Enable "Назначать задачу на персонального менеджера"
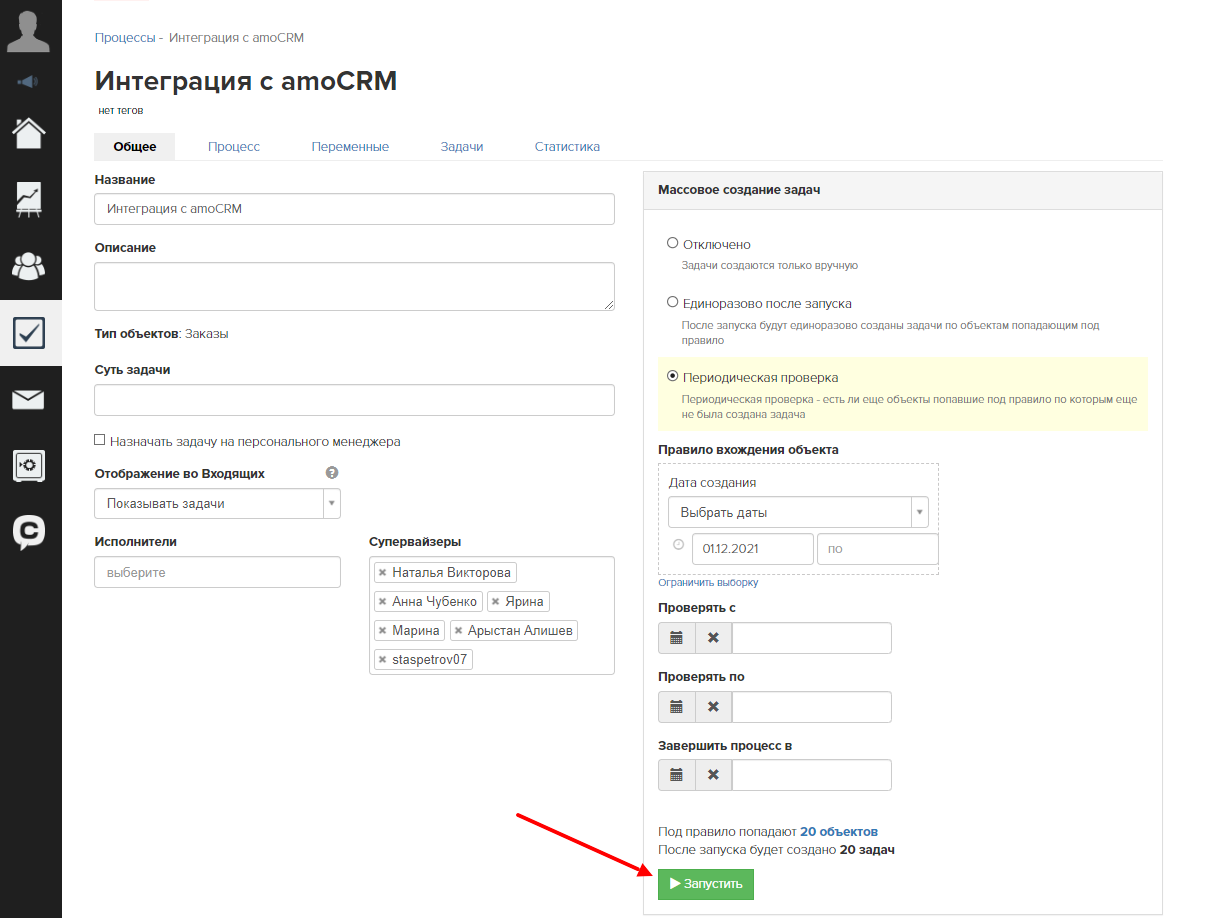Screen dimensions: 1230x918 100,438
